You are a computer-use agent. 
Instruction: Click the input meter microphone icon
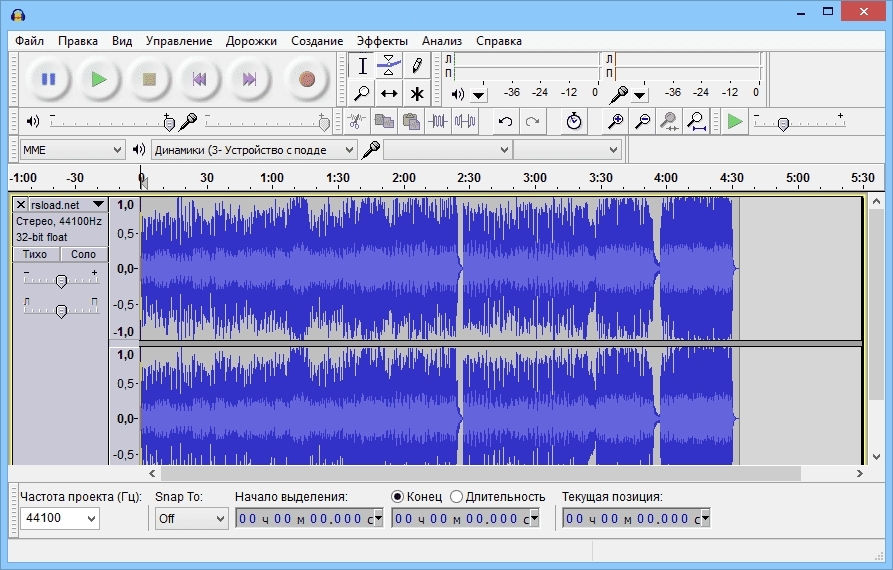[618, 94]
